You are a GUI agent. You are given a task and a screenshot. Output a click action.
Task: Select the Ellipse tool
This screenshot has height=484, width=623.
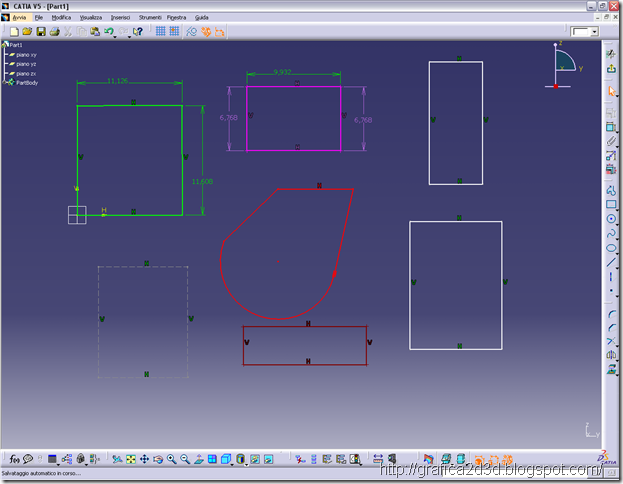pos(611,248)
